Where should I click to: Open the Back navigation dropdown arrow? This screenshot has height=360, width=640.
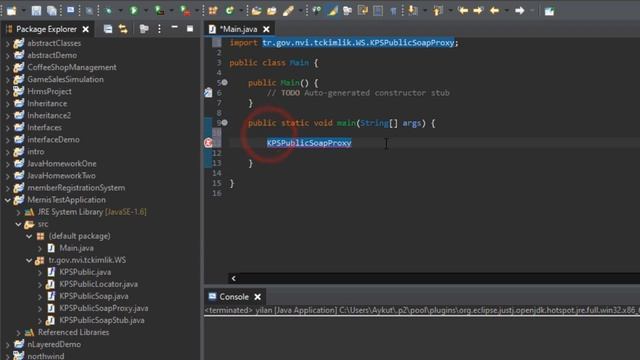[x=507, y=11]
